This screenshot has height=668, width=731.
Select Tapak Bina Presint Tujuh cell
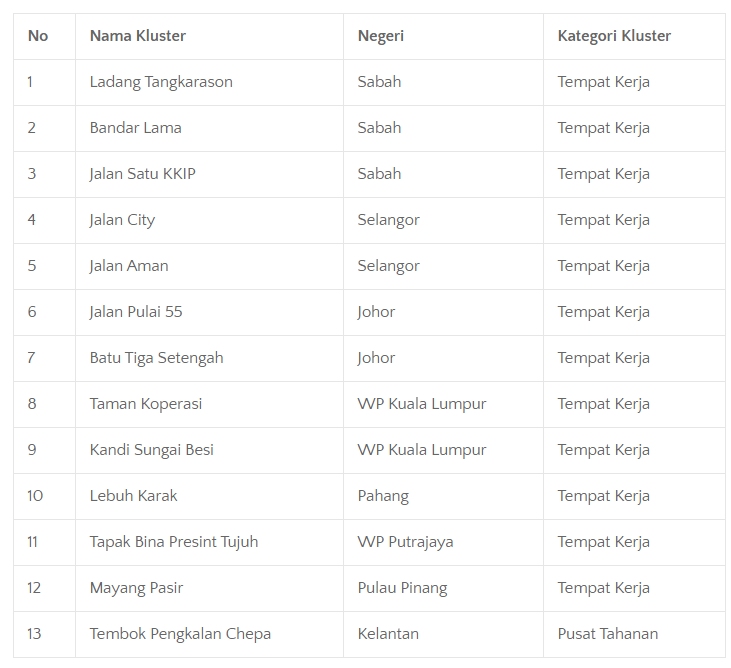[x=174, y=542]
